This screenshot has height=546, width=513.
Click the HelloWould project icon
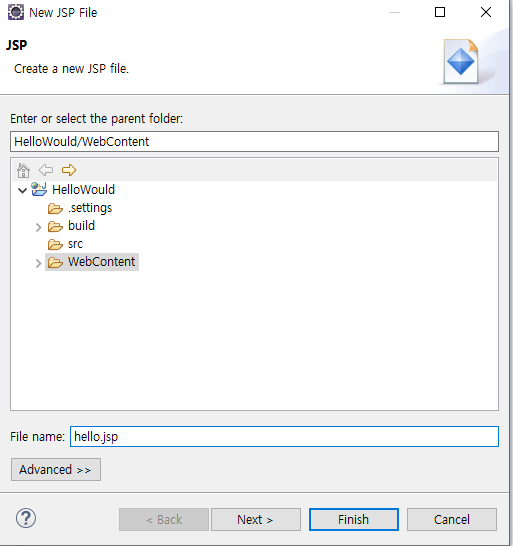[x=39, y=189]
